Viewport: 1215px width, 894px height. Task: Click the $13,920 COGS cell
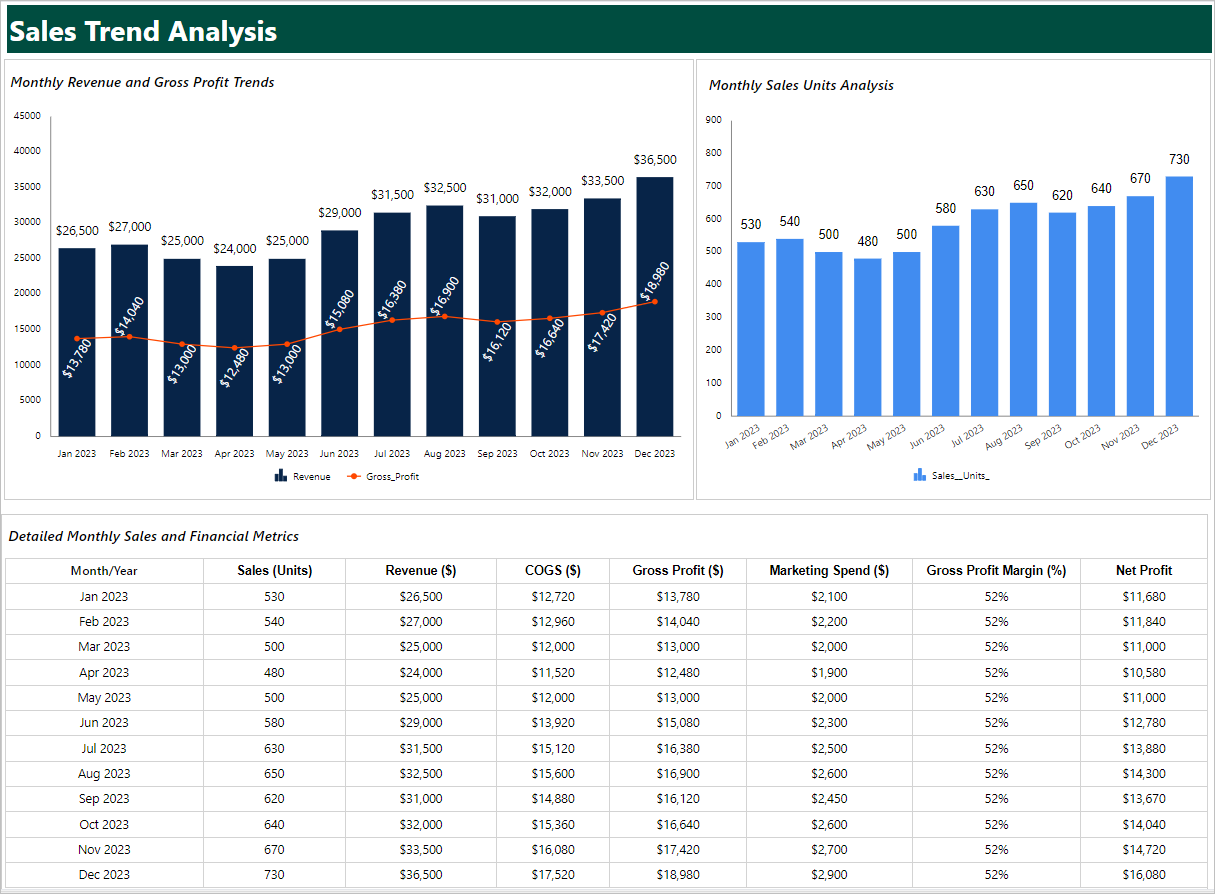[553, 723]
